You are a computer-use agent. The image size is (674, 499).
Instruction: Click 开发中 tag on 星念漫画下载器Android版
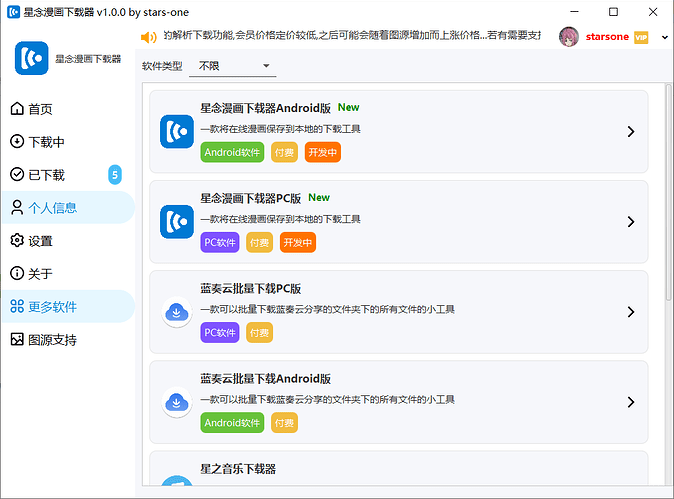click(322, 152)
